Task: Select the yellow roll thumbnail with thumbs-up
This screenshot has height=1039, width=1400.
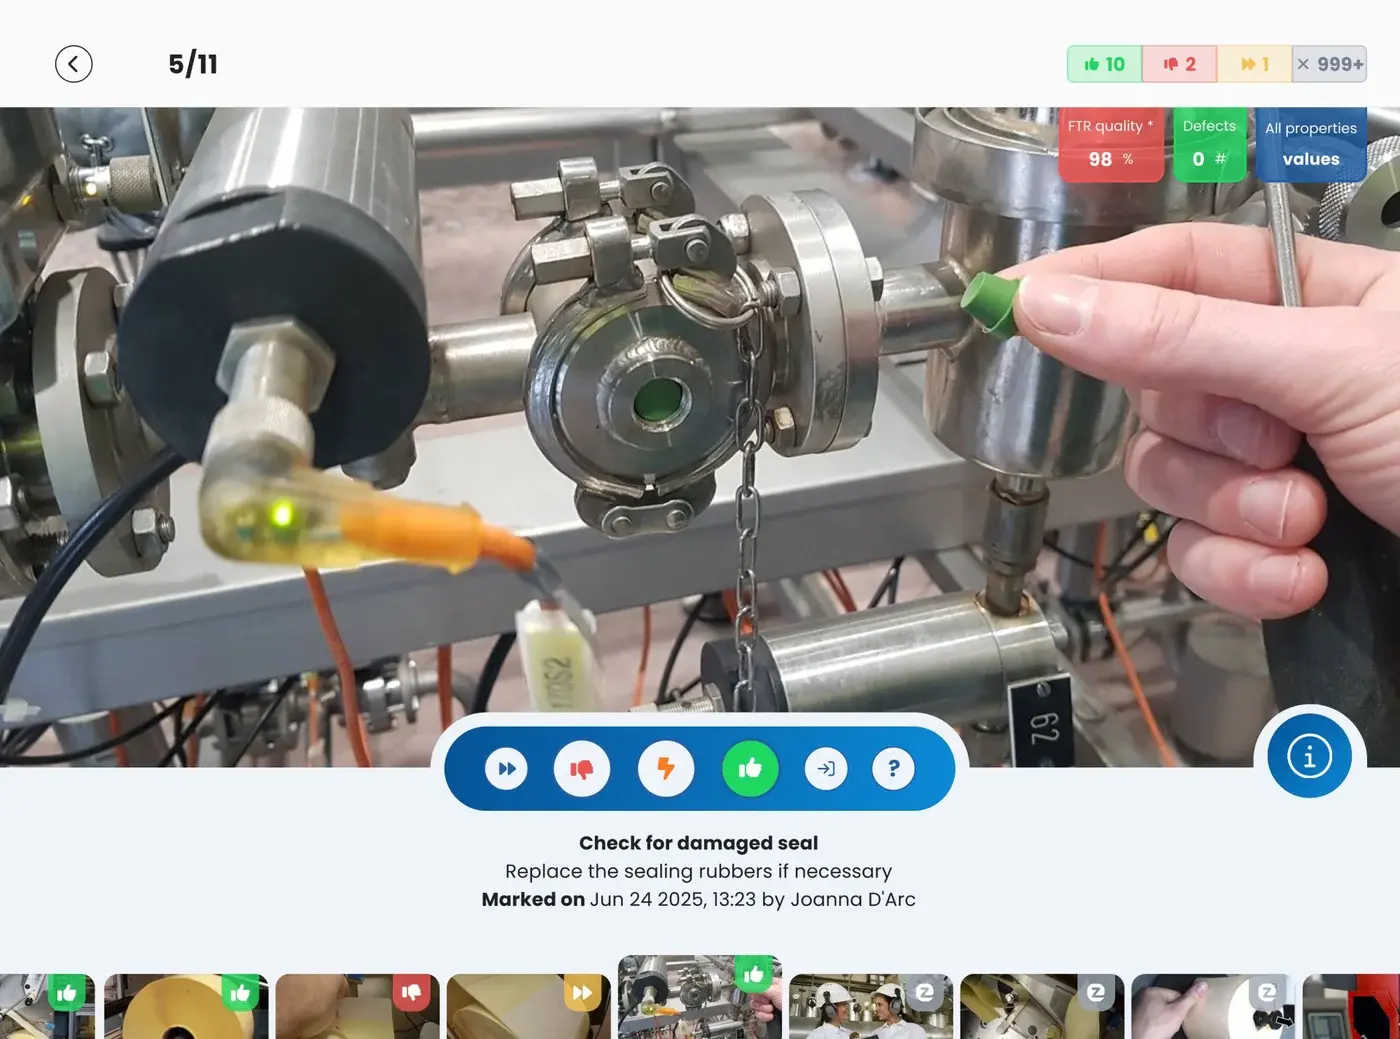Action: [186, 1006]
